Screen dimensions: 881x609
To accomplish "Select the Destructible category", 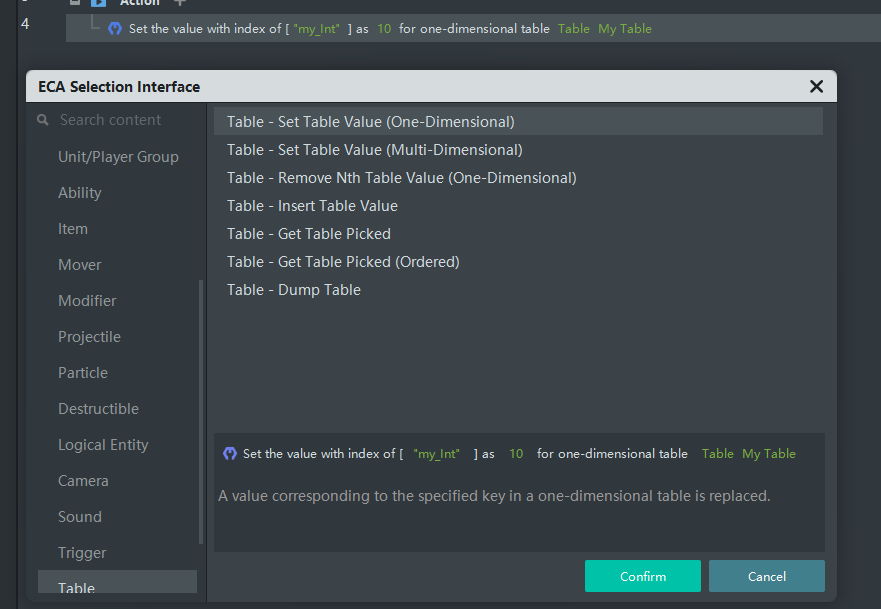I will click(98, 408).
